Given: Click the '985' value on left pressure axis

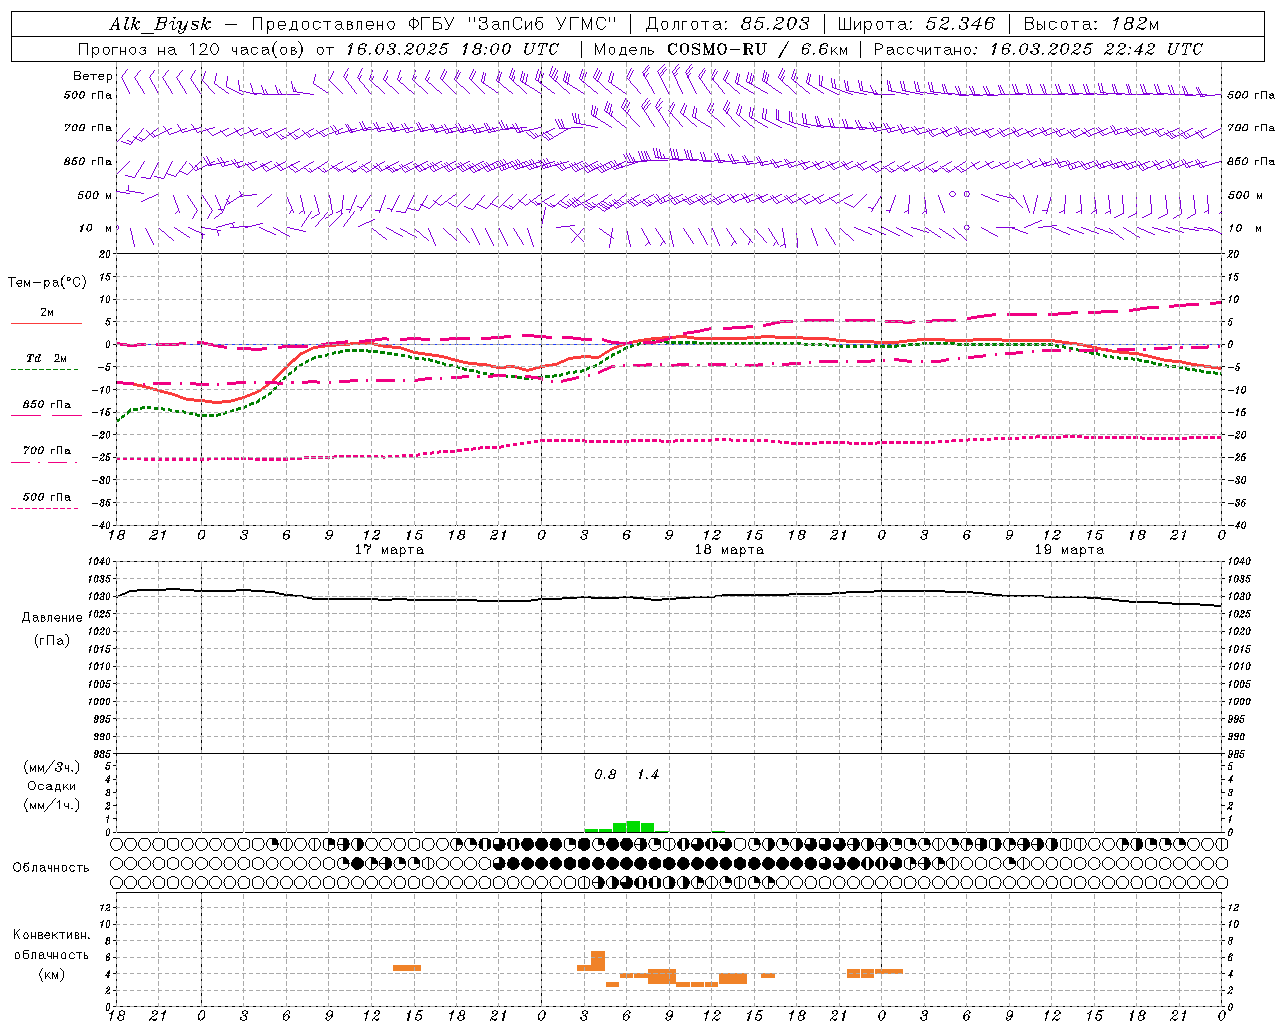Looking at the screenshot, I should pos(103,754).
